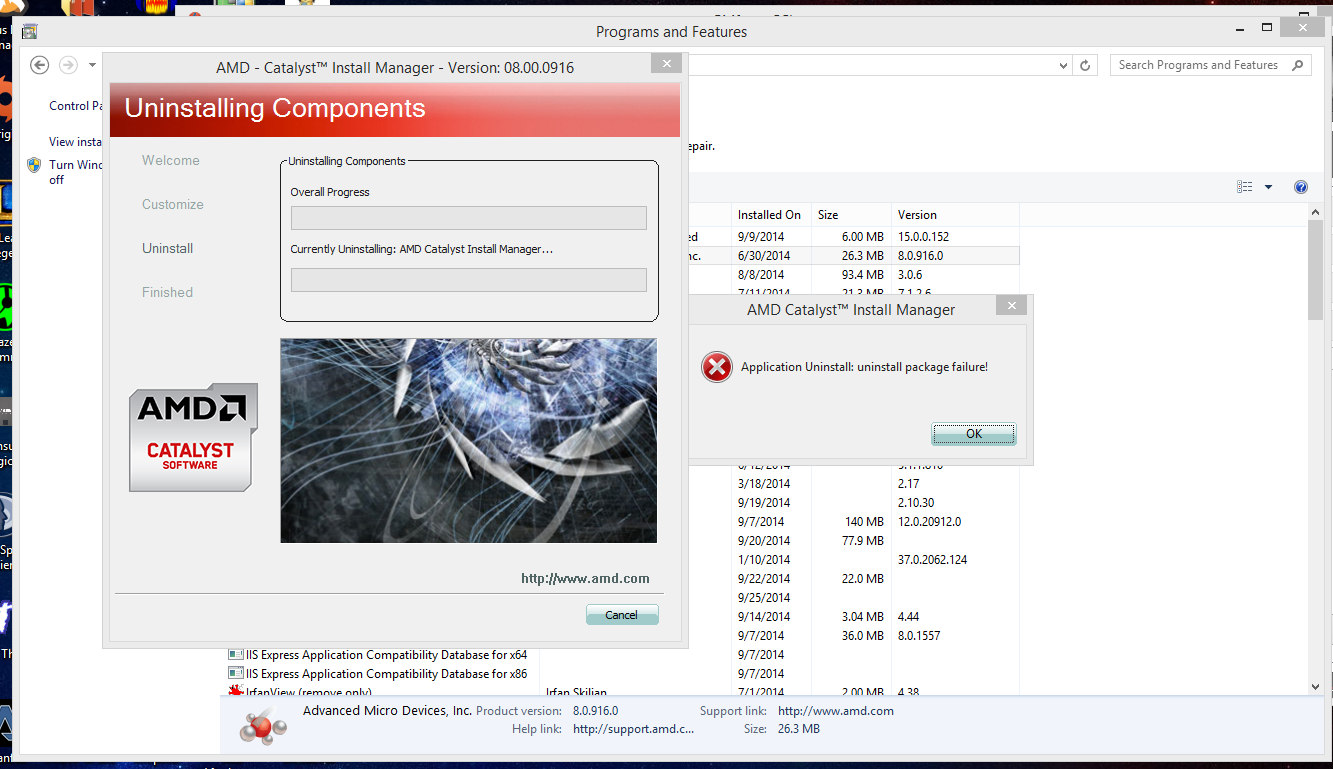Select the Uninstall step in the installer sidebar
Image resolution: width=1333 pixels, height=769 pixels.
168,248
